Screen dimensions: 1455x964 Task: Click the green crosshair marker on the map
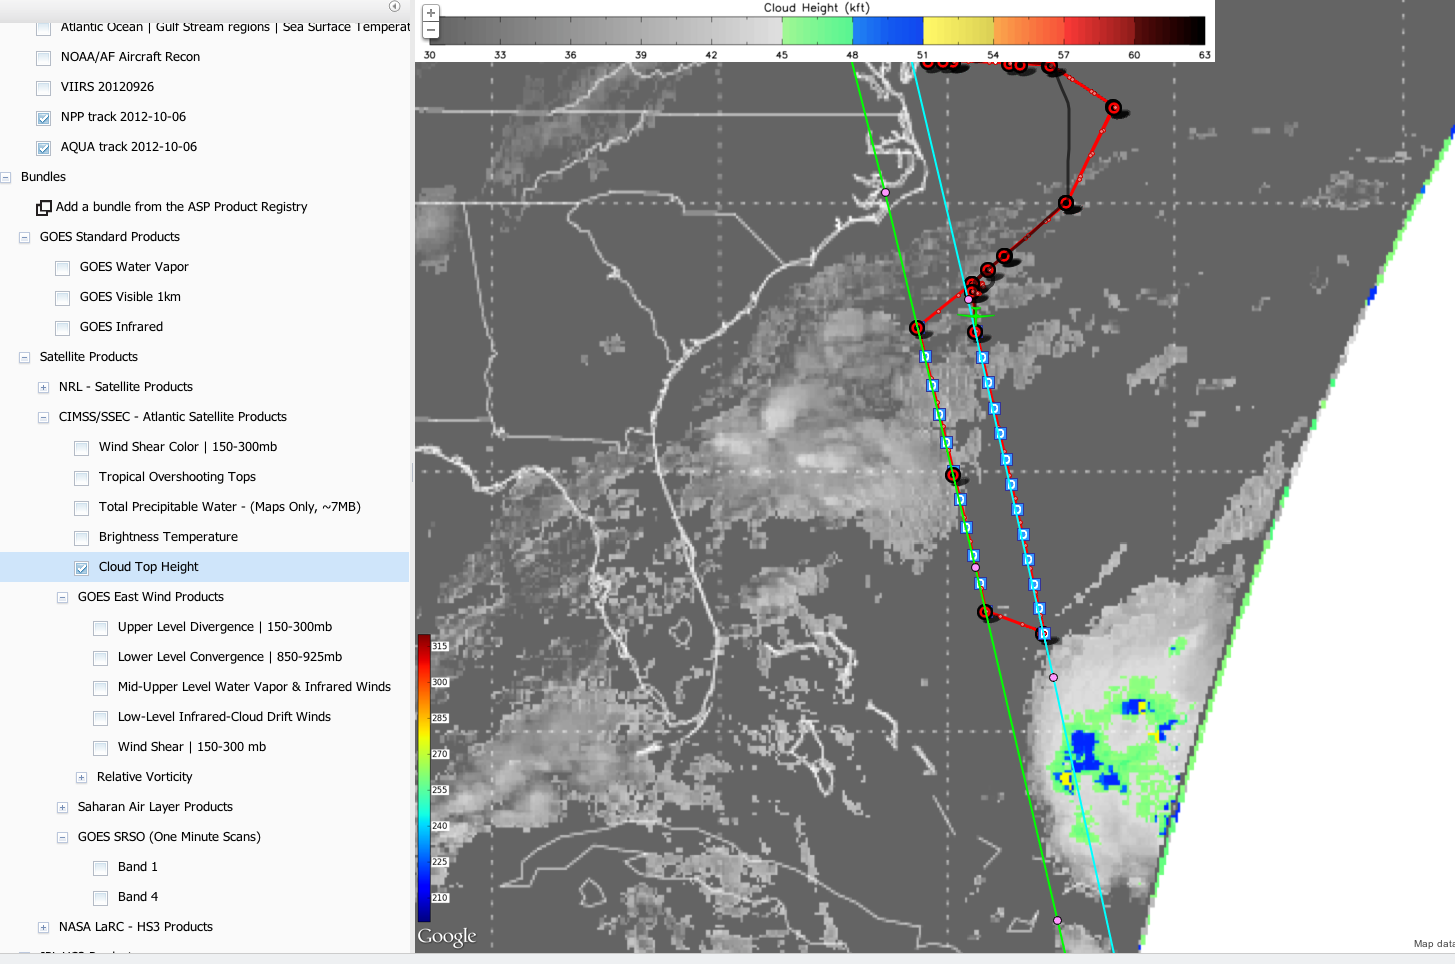[974, 314]
